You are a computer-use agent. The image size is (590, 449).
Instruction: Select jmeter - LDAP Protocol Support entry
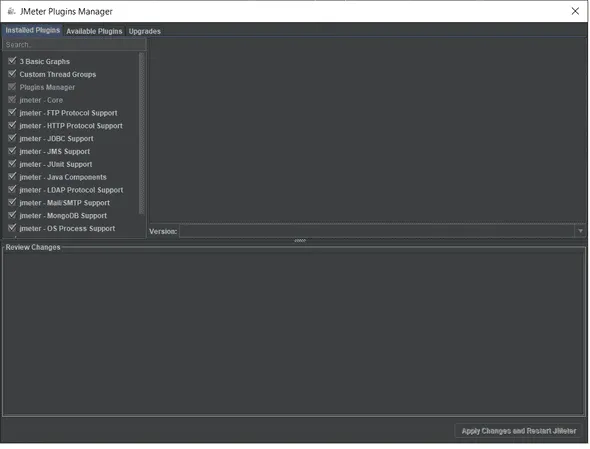71,190
